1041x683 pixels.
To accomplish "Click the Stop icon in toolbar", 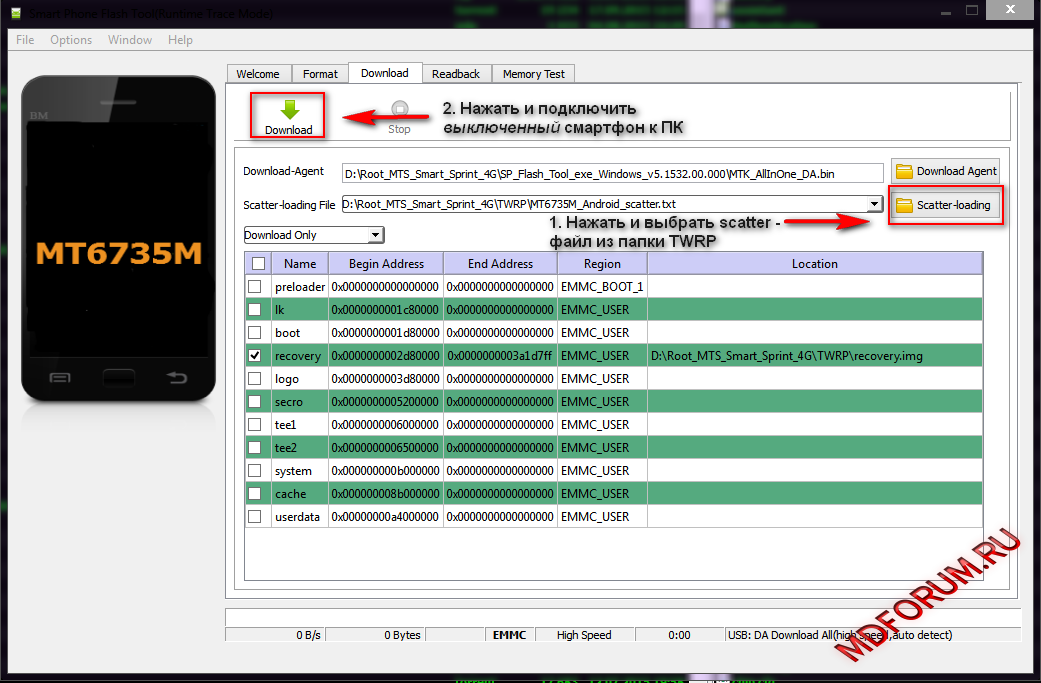I will (399, 110).
